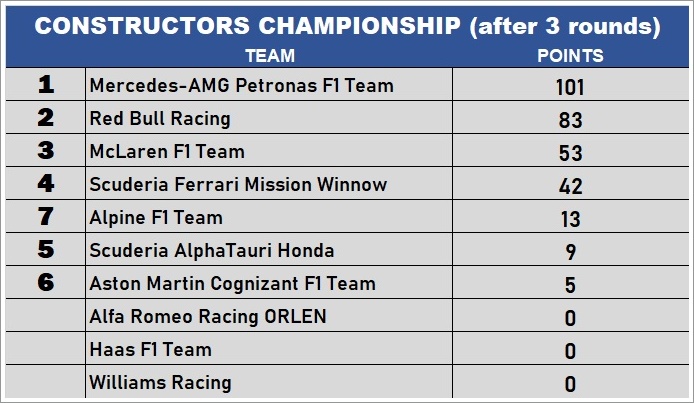Select the POINTS column header
694x403 pixels.
click(570, 56)
